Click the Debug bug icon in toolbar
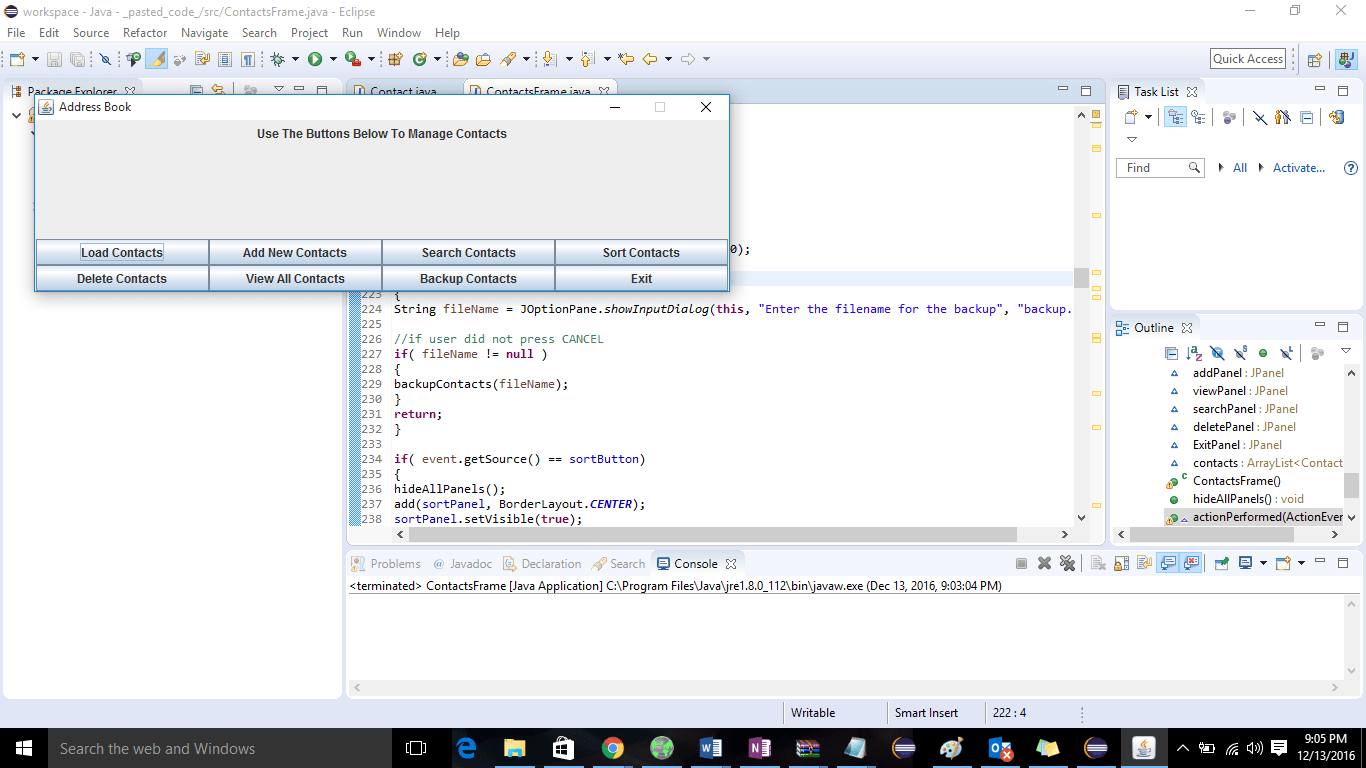1366x768 pixels. pos(278,59)
